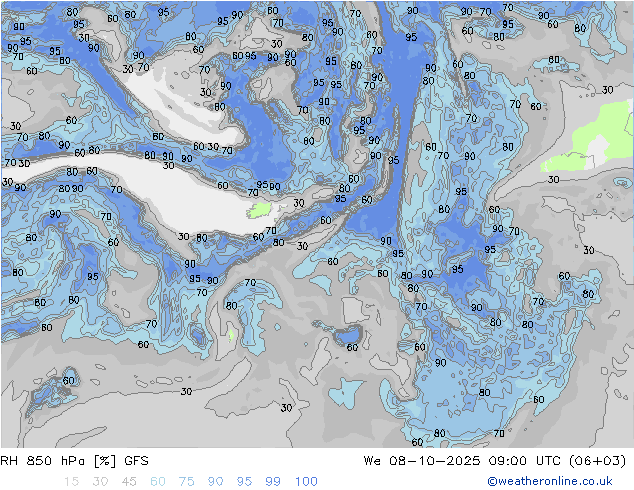Select the legend value 100

pos(306,482)
